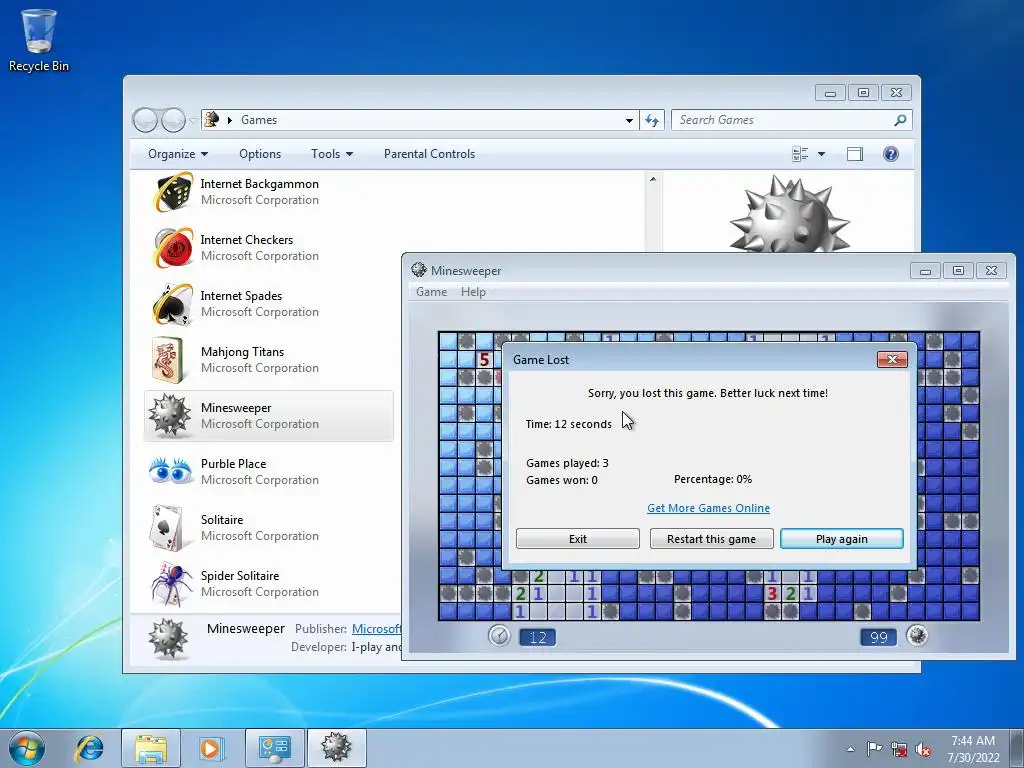Open Get More Games Online link
The height and width of the screenshot is (768, 1024).
click(x=708, y=508)
